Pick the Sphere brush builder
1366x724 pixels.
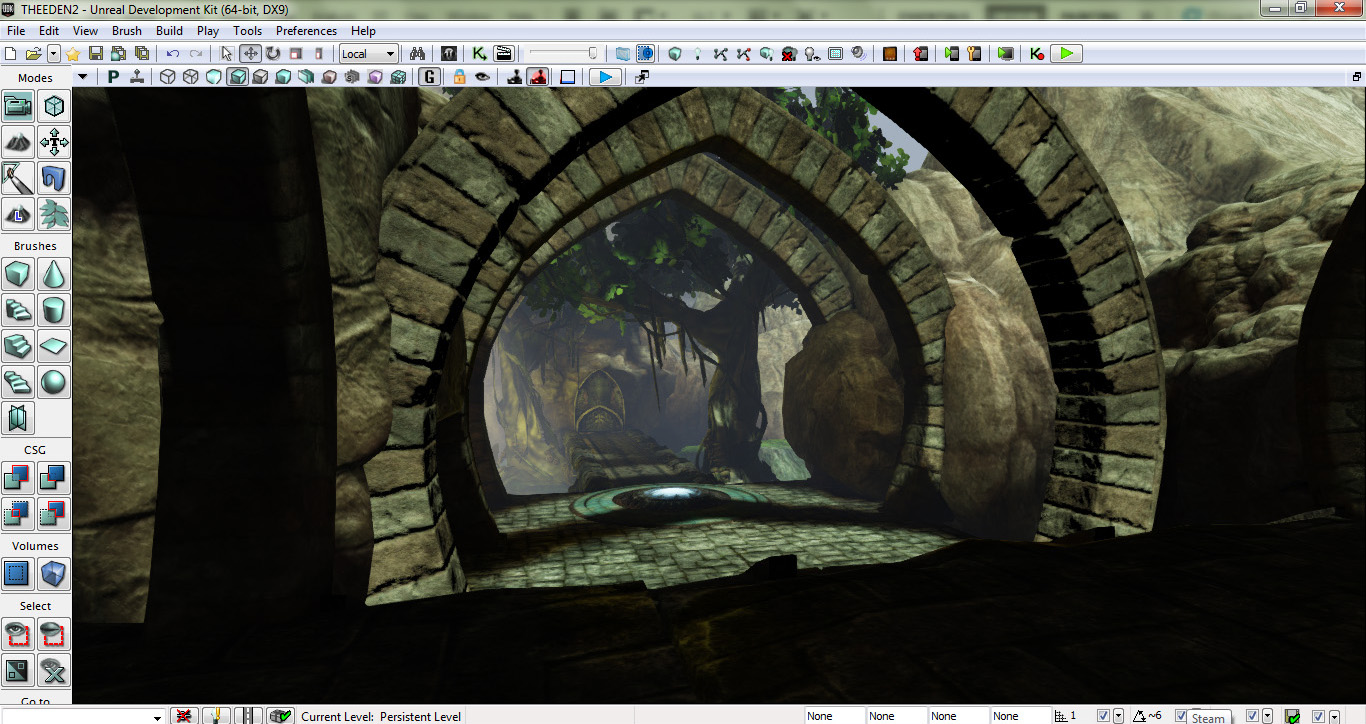click(54, 382)
